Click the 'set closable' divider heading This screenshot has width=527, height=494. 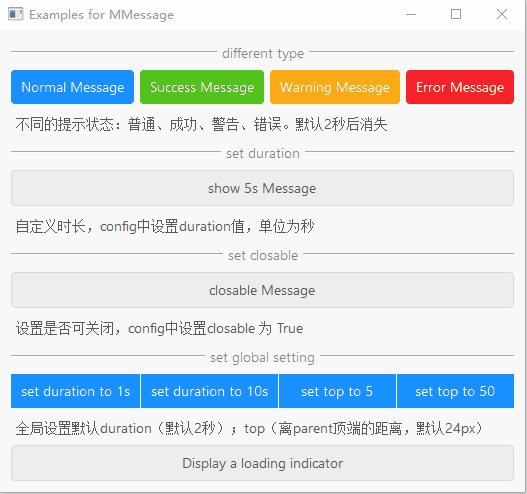pos(263,256)
